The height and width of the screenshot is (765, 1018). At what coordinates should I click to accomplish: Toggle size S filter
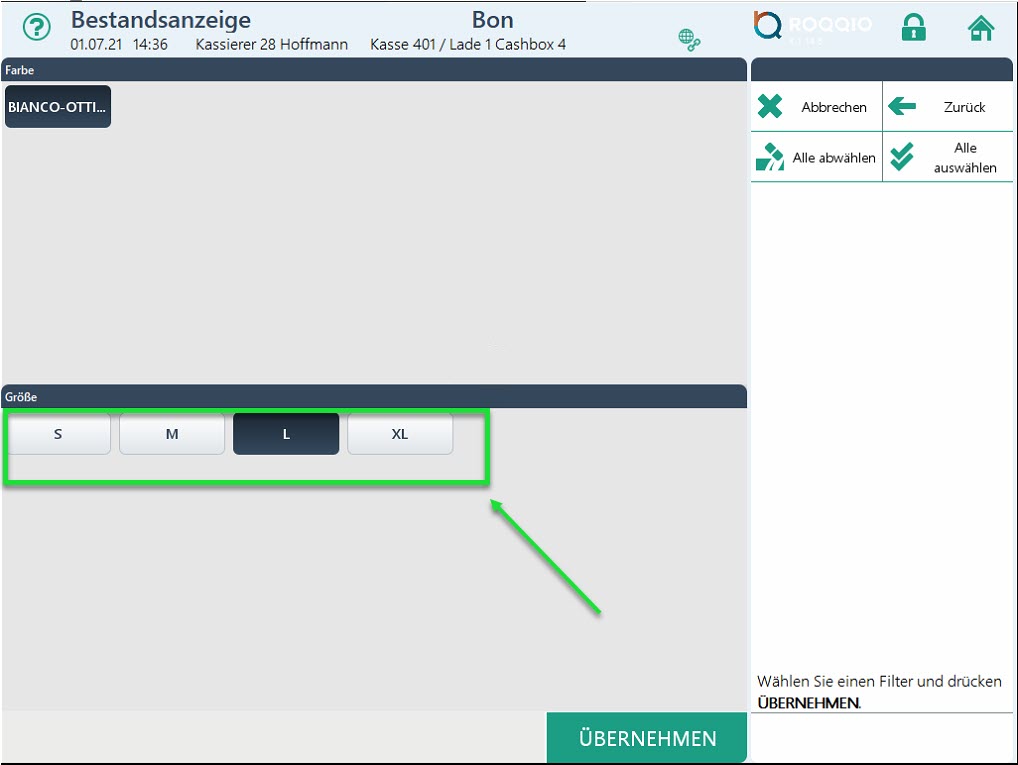(x=58, y=435)
